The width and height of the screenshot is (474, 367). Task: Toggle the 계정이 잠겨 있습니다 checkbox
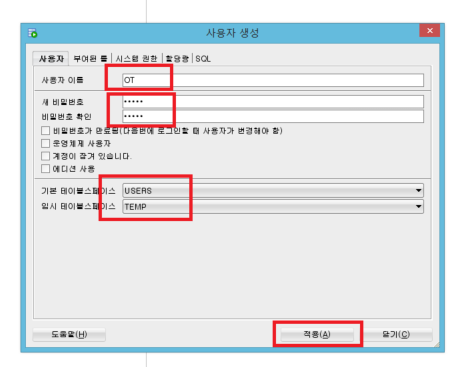45,156
